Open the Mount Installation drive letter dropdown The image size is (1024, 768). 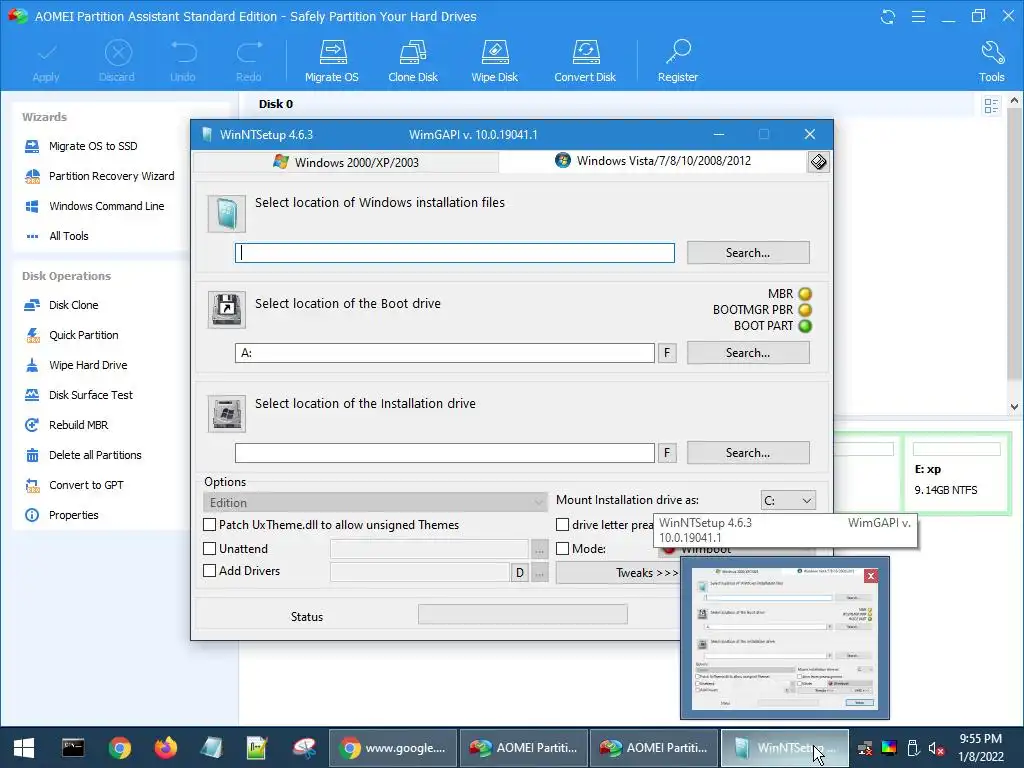pyautogui.click(x=788, y=501)
